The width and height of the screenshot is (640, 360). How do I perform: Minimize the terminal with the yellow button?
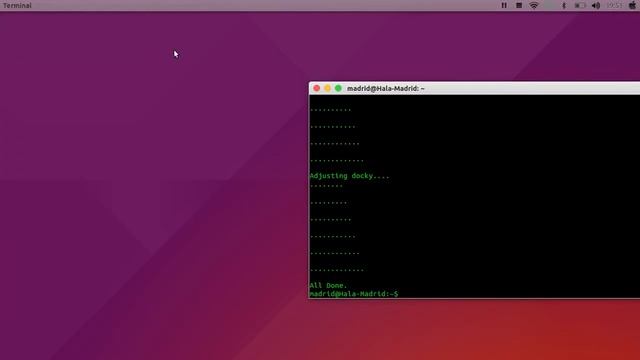pyautogui.click(x=327, y=88)
